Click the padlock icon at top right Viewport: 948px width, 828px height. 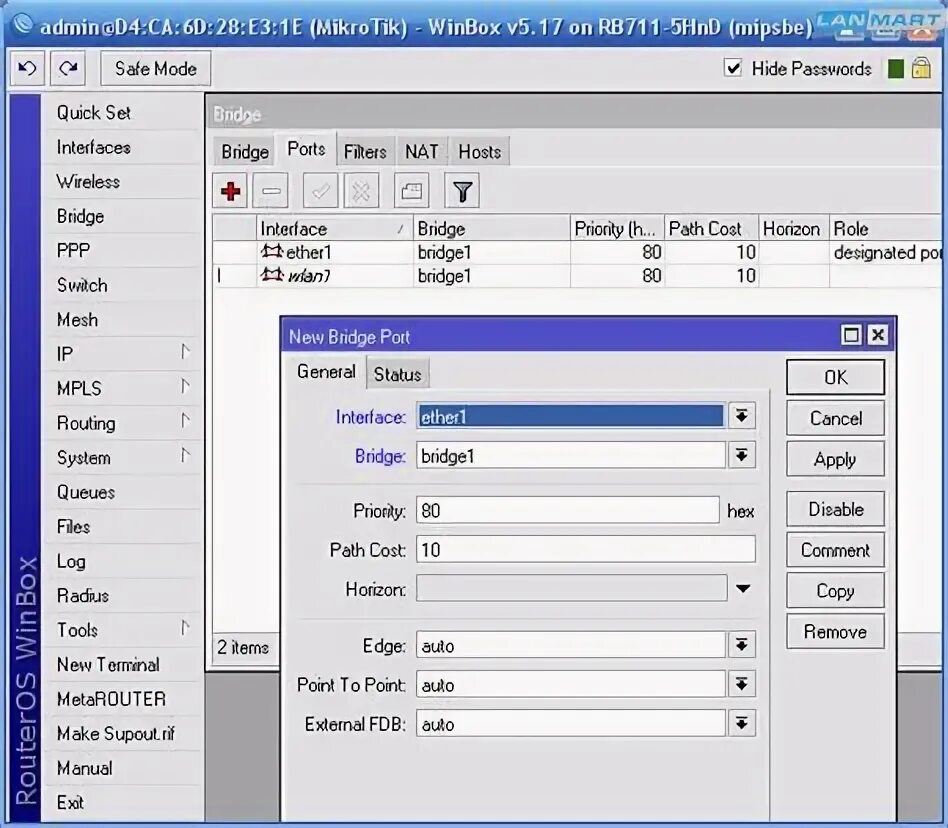pos(921,68)
